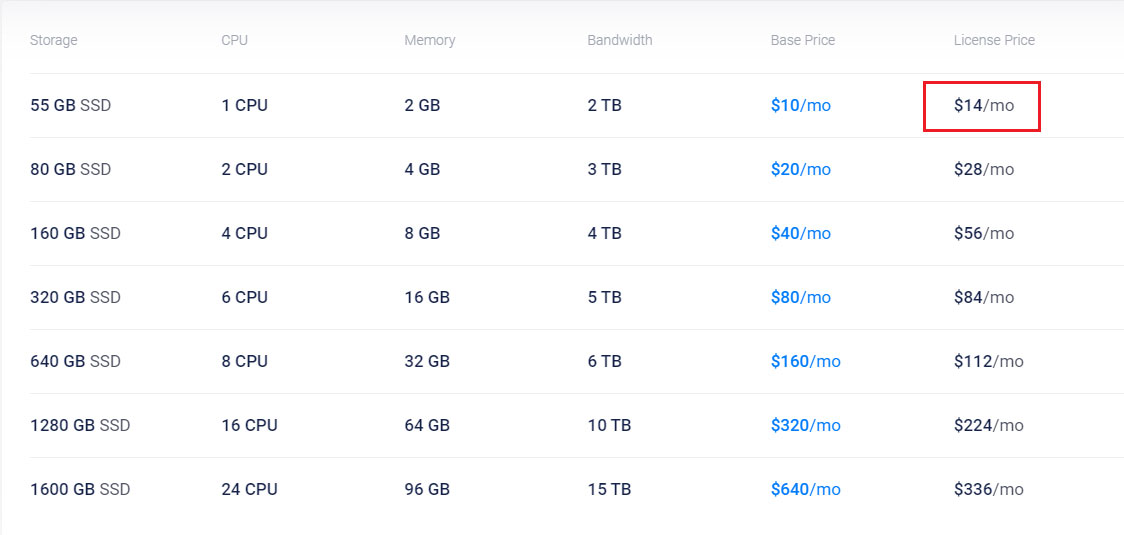
Task: Click the $14/mo license price
Action: 984,105
